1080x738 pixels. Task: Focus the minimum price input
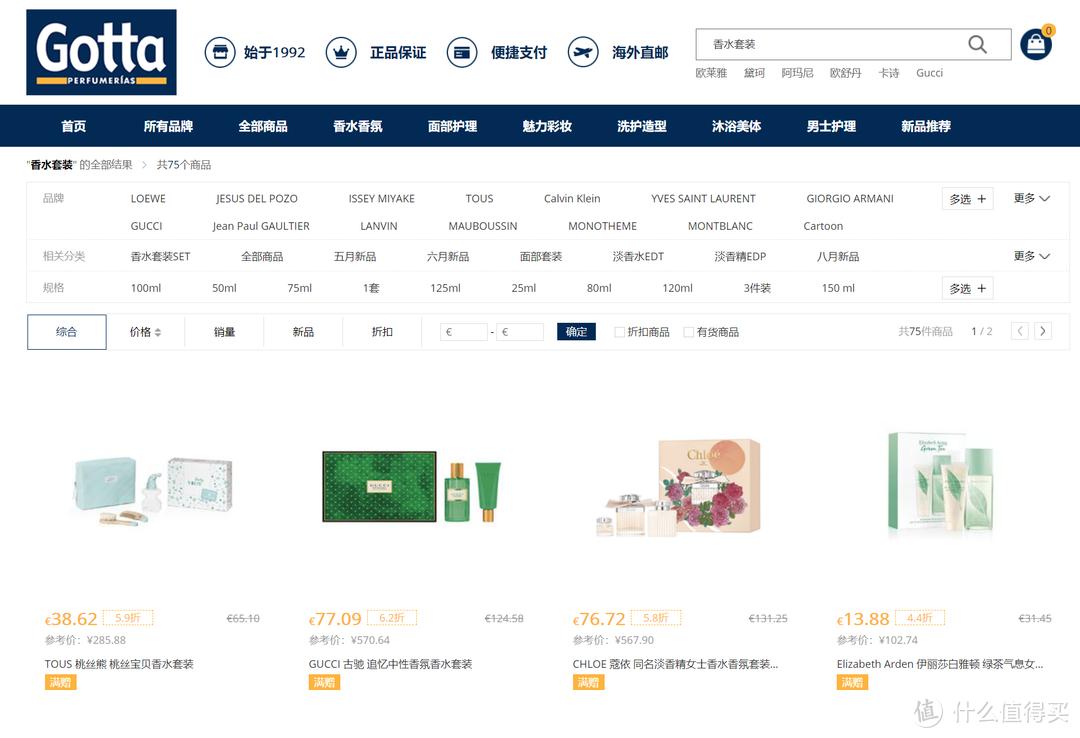coord(464,332)
